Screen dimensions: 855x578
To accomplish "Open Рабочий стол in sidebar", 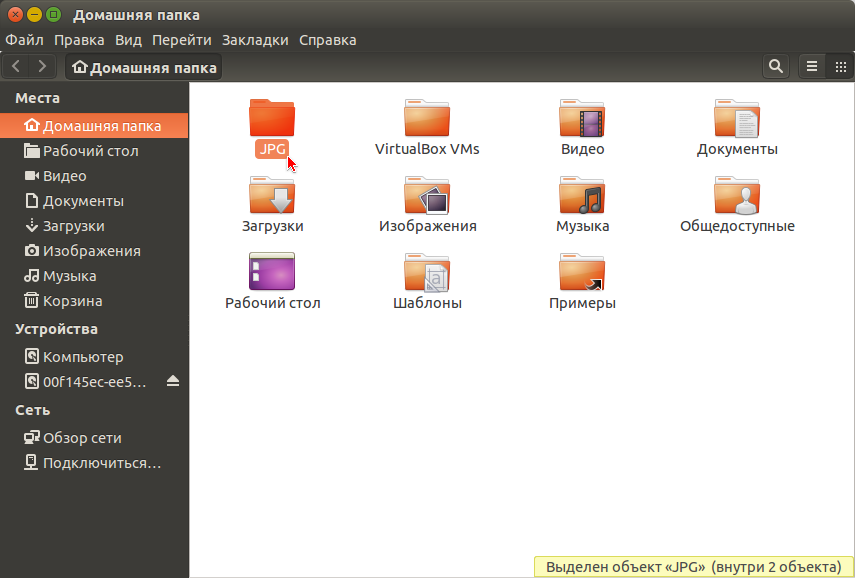I will (94, 150).
